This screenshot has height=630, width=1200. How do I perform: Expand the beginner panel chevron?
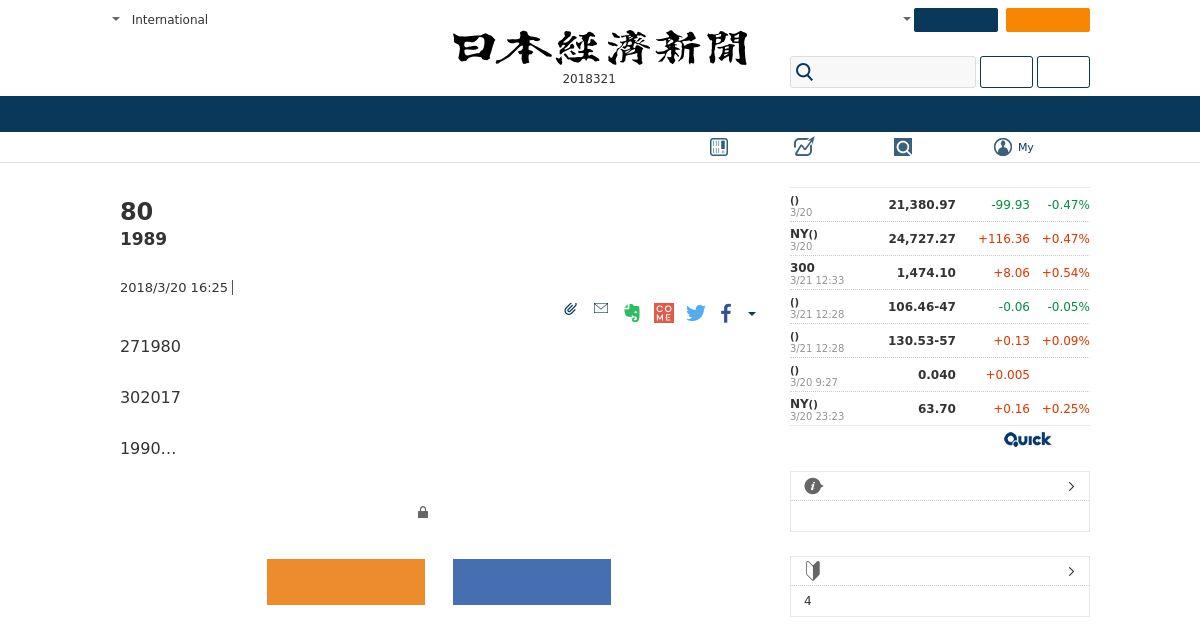click(x=1071, y=571)
